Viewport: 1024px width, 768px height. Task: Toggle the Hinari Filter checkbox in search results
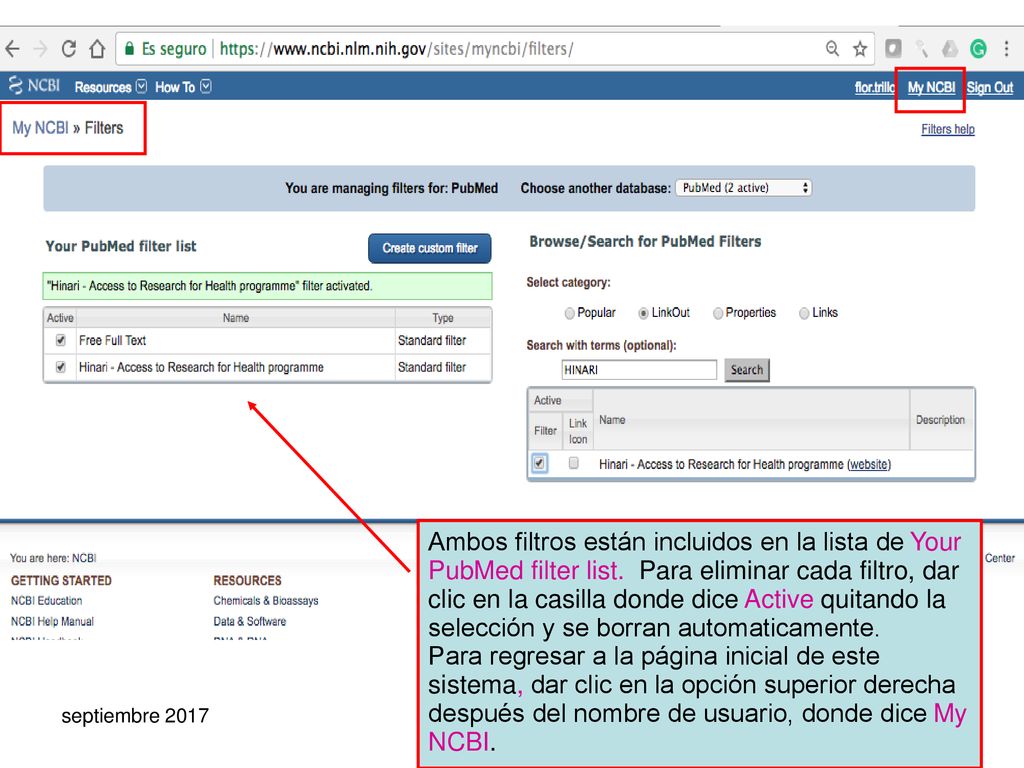coord(539,464)
